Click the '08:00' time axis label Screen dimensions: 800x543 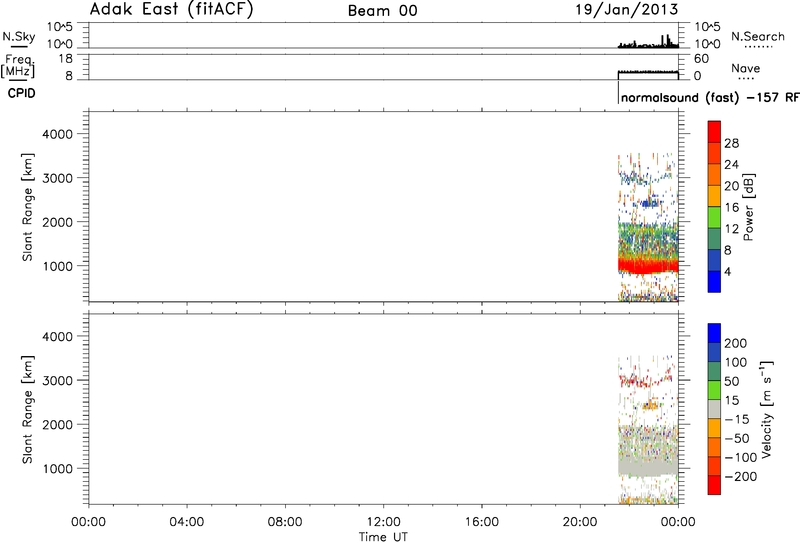(285, 522)
